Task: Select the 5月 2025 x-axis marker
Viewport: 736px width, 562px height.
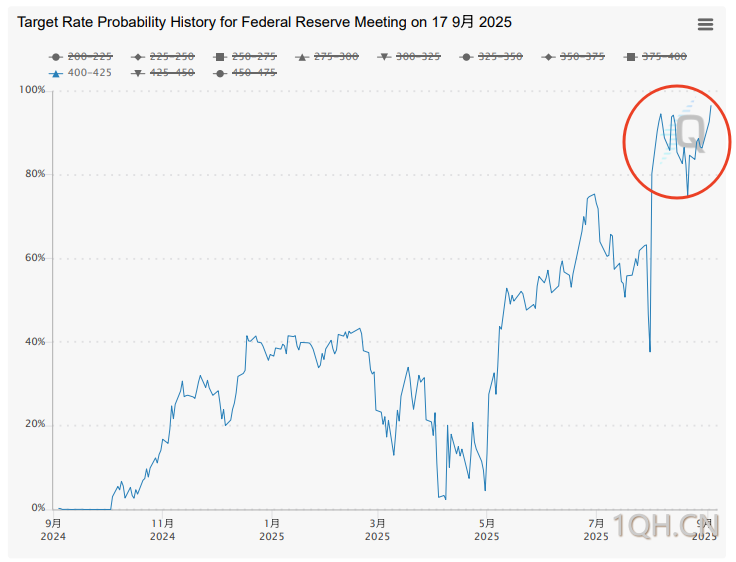Action: (487, 530)
